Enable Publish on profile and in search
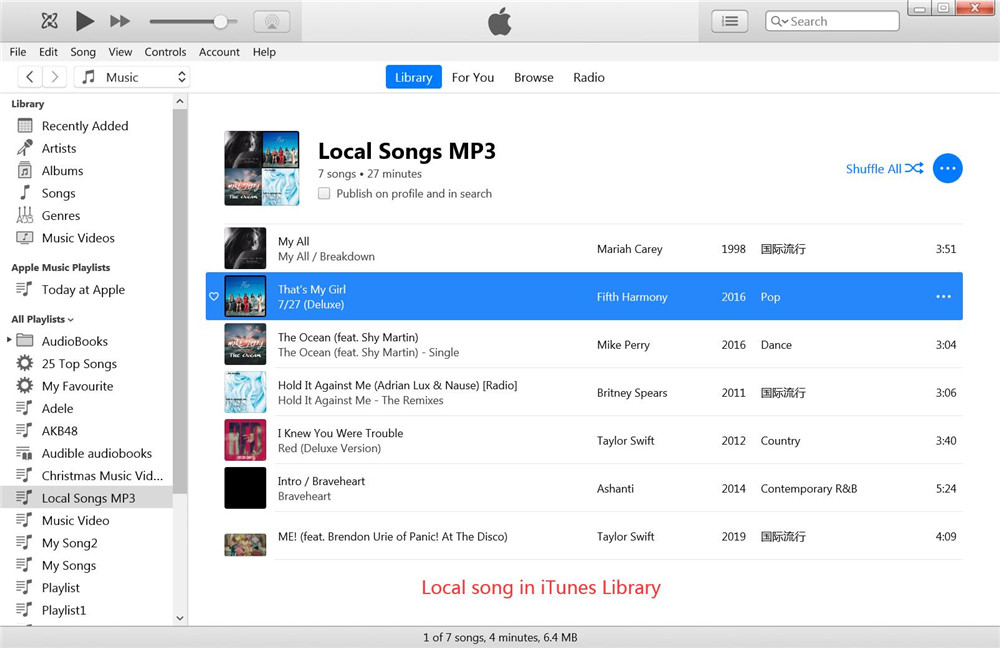The height and width of the screenshot is (648, 1000). coord(324,193)
